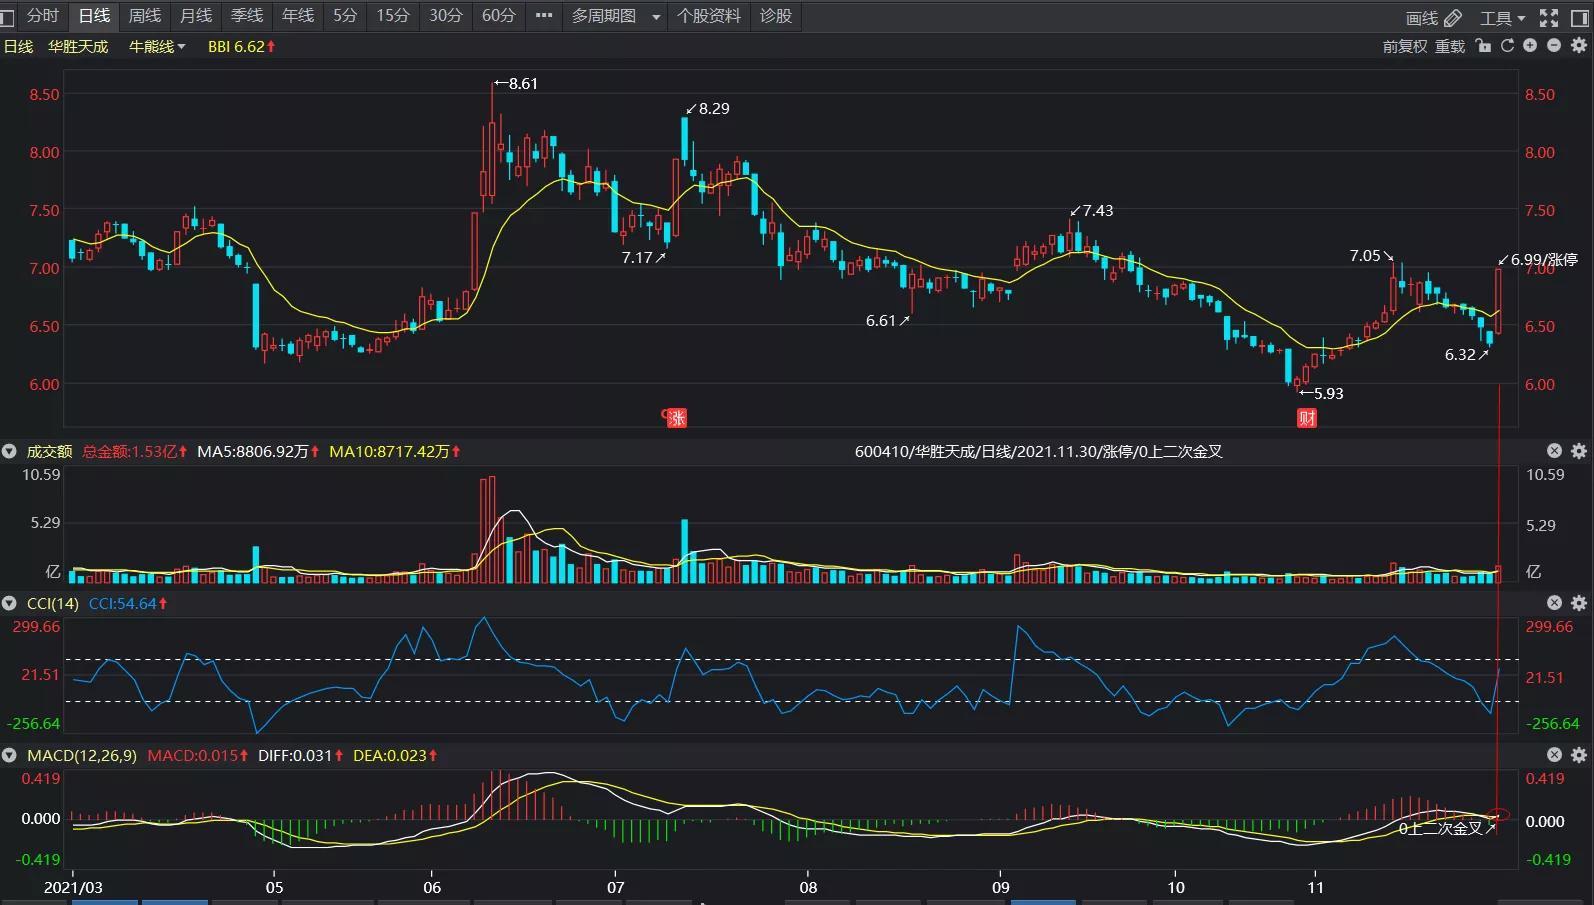The width and height of the screenshot is (1594, 905).
Task: Toggle the chart lock padlock icon
Action: pos(1483,46)
